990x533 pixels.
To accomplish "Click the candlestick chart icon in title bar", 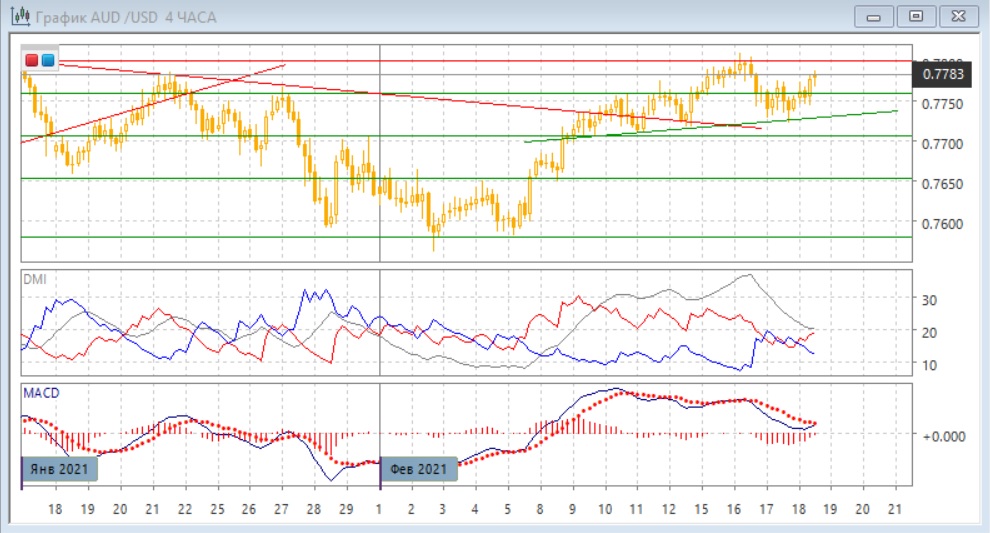I will coord(18,17).
